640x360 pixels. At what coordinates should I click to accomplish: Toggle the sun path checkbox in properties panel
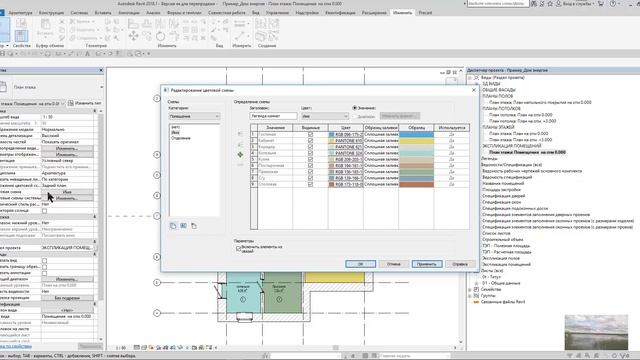click(44, 211)
